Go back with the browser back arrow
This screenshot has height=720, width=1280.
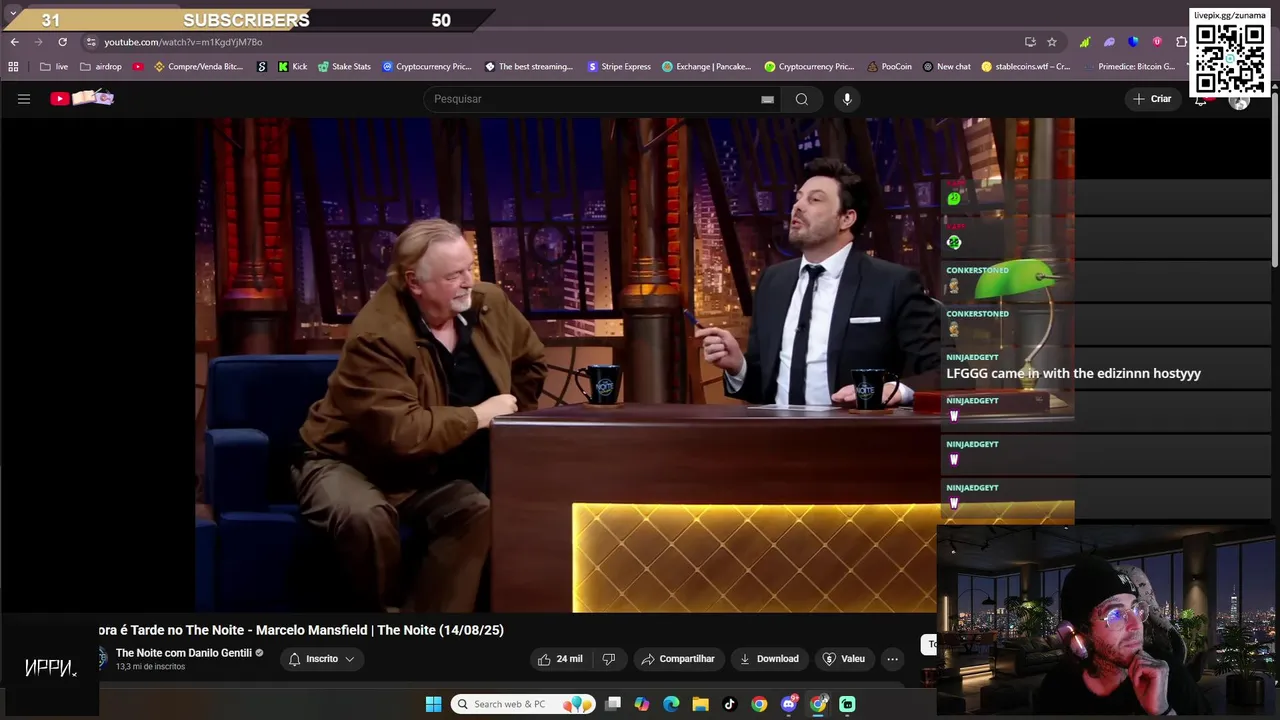[14, 42]
